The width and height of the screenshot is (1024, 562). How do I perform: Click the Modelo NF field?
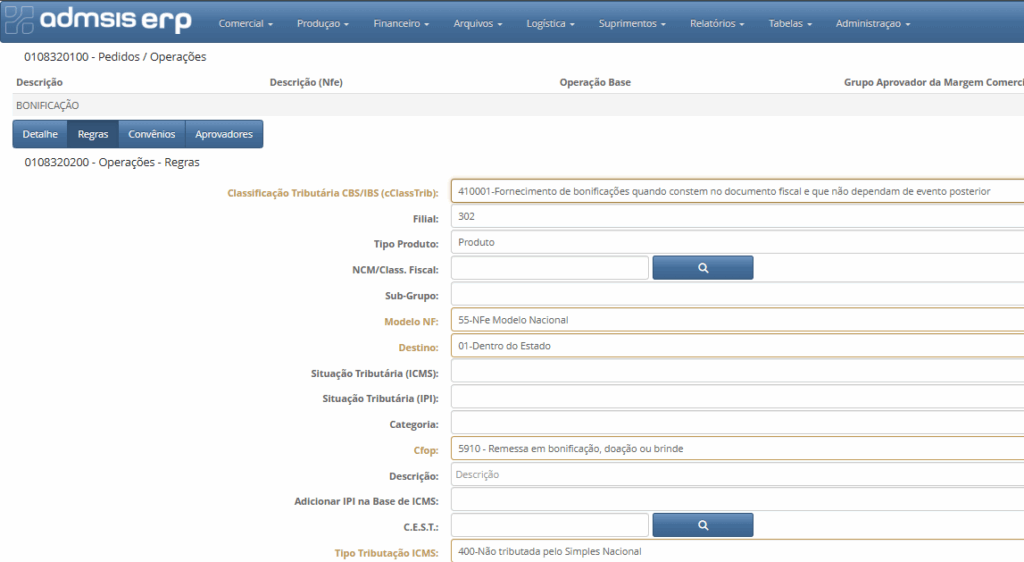737,320
